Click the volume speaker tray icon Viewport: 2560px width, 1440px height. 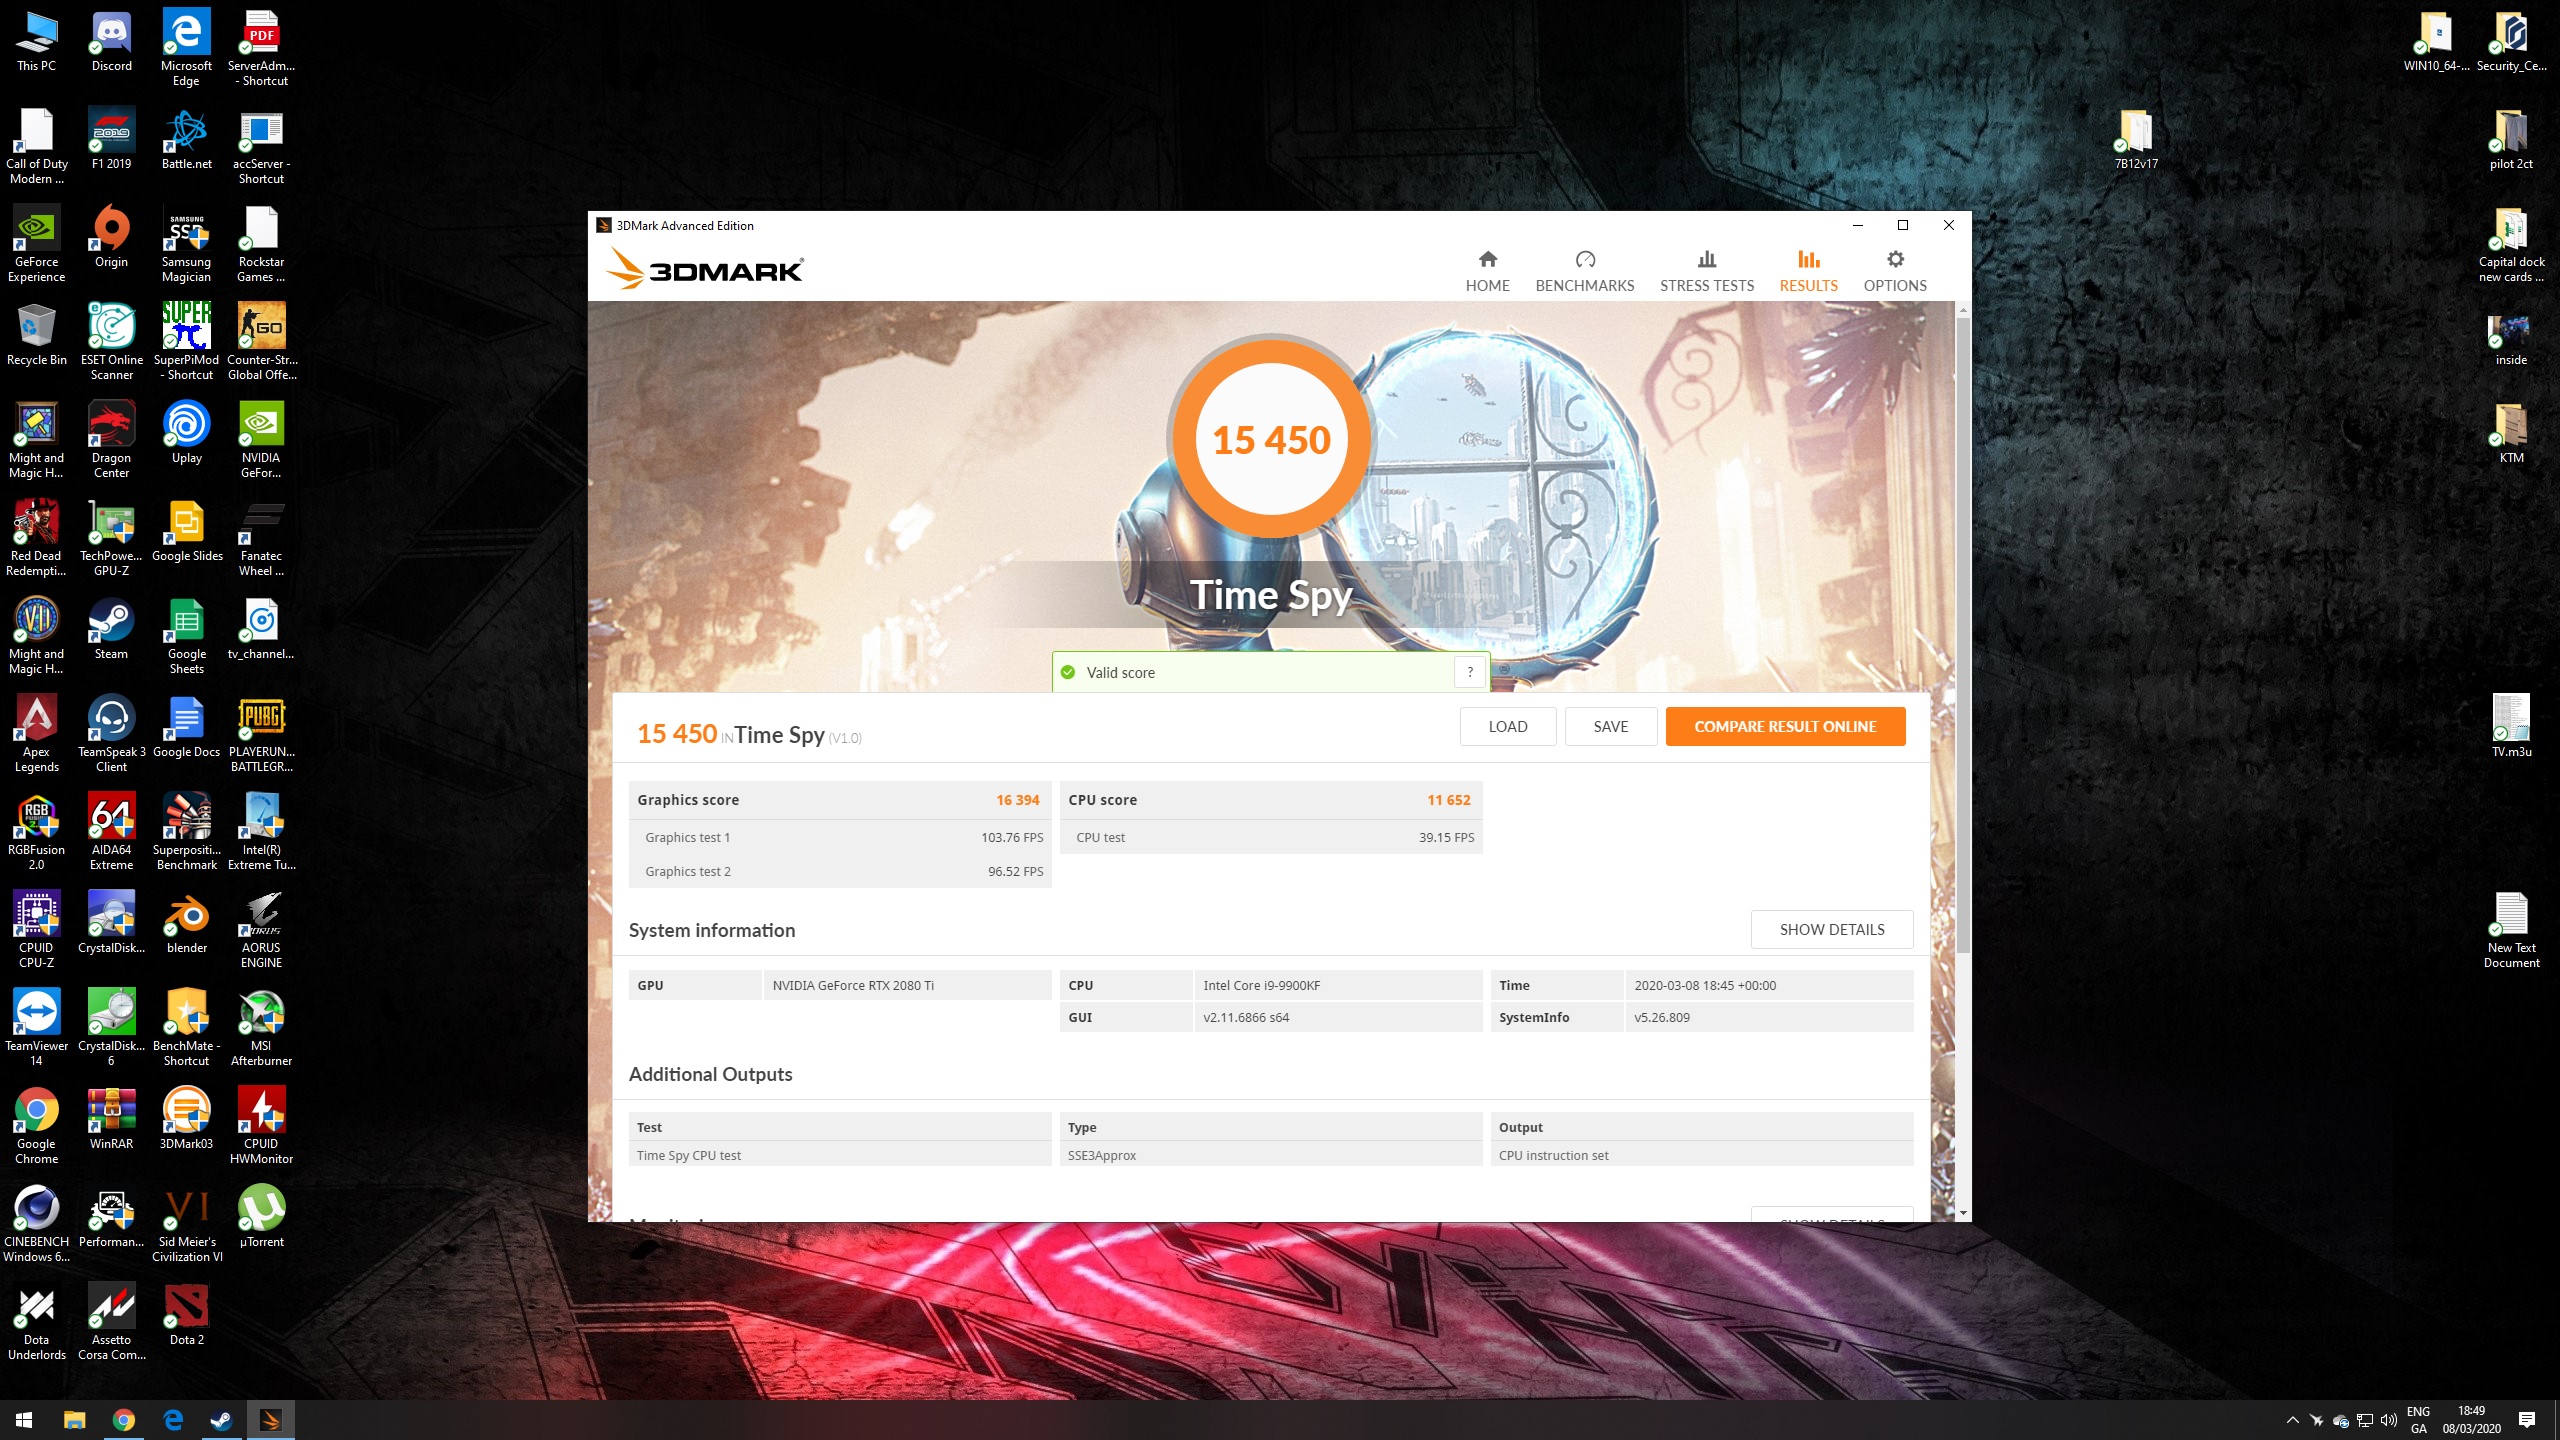click(x=2389, y=1420)
